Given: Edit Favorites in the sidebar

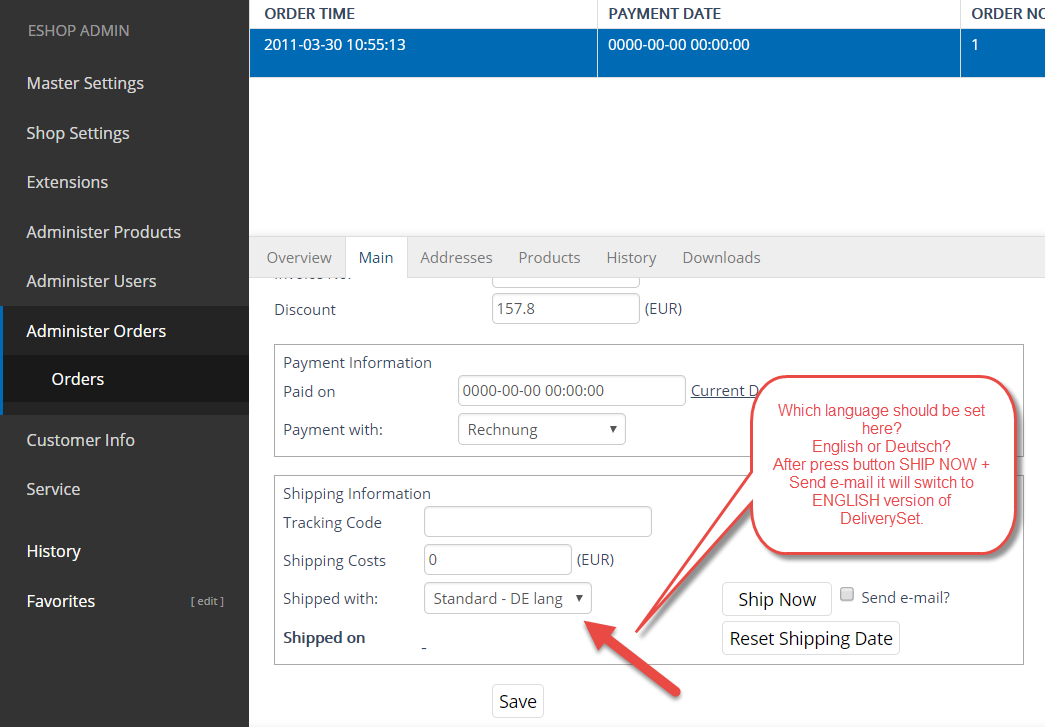Looking at the screenshot, I should [x=207, y=601].
